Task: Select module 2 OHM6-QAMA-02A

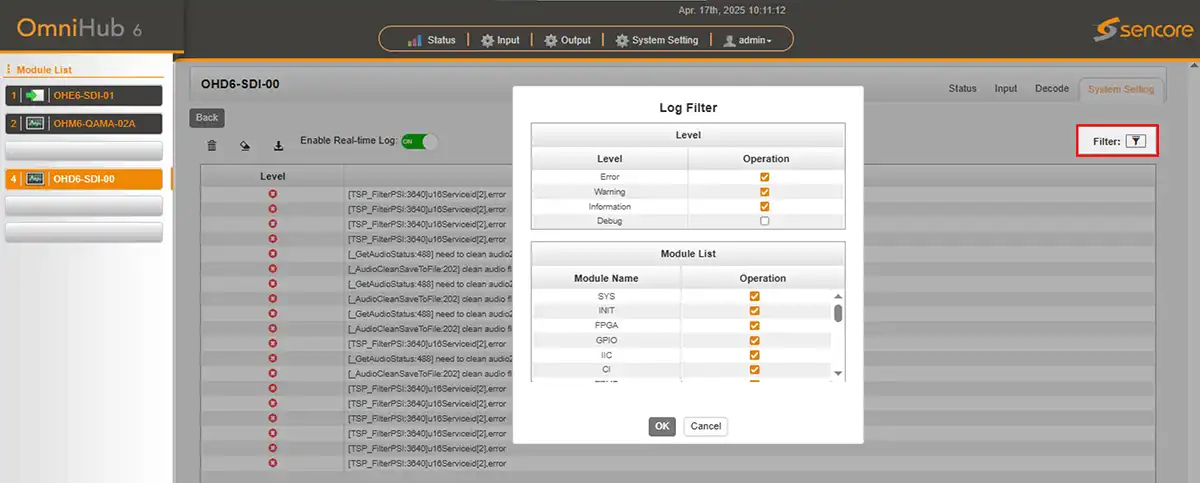Action: point(84,124)
